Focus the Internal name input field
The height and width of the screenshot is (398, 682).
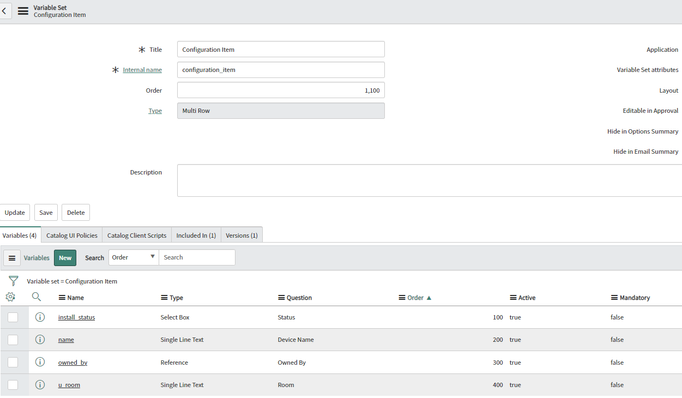281,70
